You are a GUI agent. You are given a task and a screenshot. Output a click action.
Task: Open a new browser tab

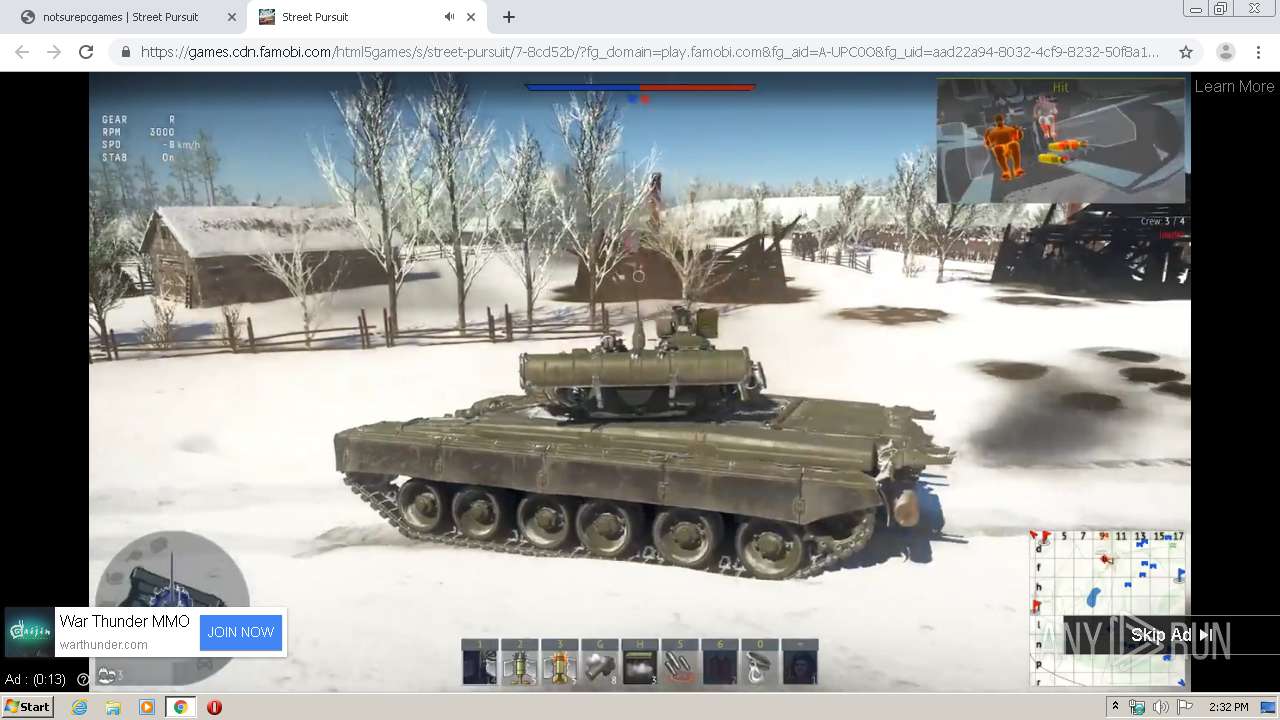[509, 17]
